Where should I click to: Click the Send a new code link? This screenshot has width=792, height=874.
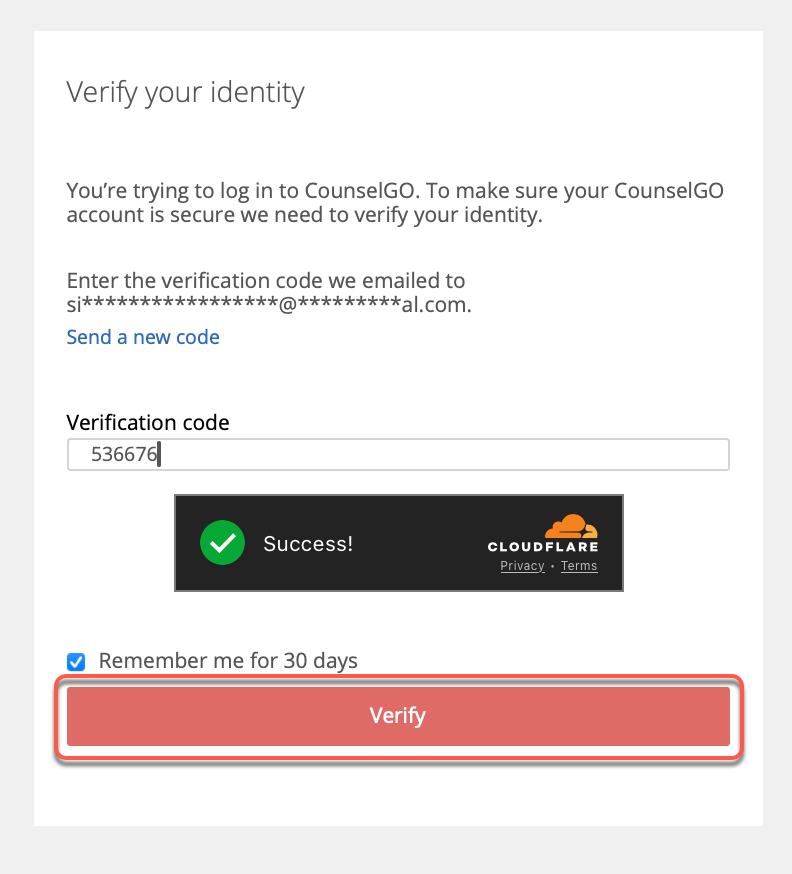coord(143,337)
